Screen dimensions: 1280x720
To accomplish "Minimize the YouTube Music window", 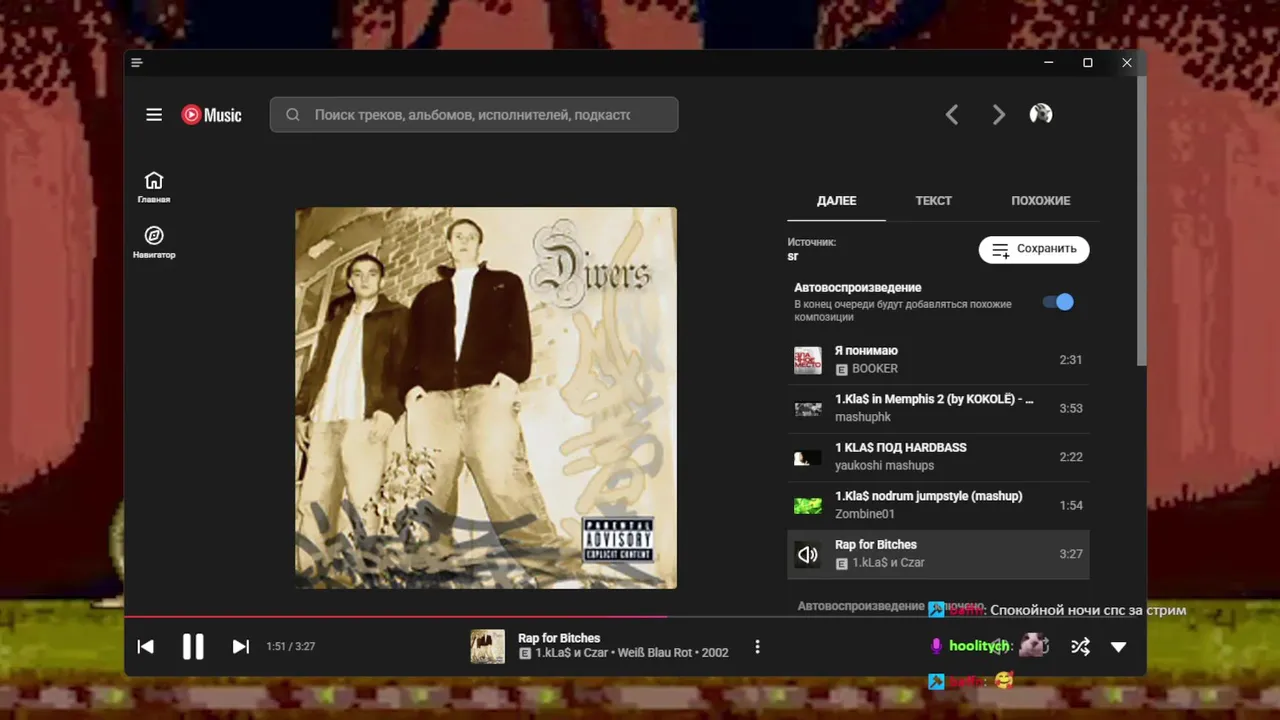I will click(1049, 63).
